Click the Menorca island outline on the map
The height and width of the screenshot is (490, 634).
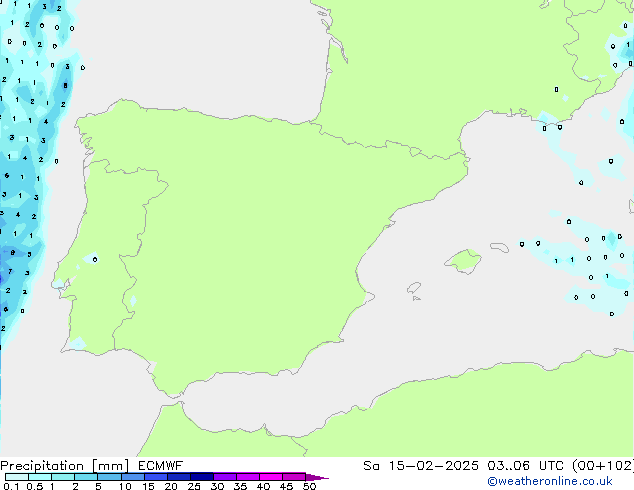coord(500,247)
